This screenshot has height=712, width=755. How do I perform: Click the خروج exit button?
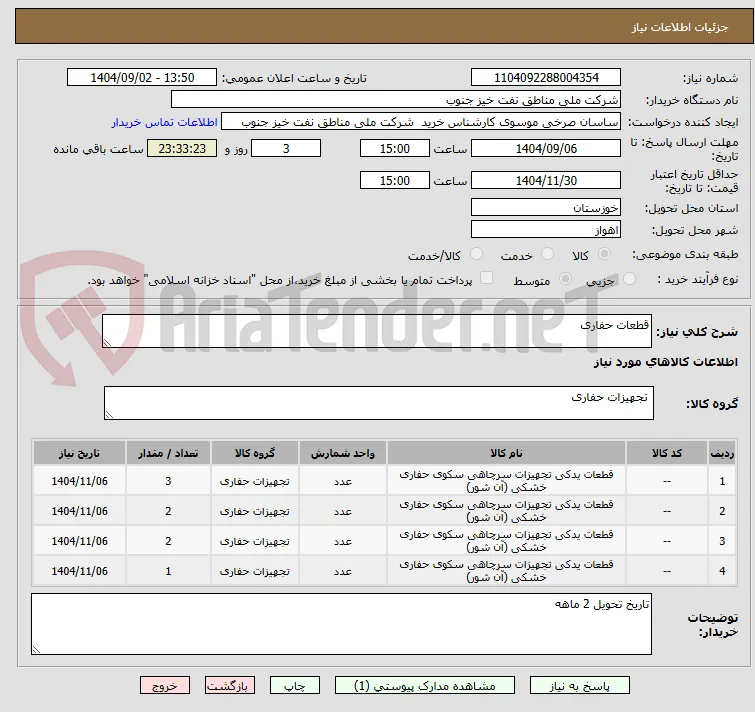165,685
